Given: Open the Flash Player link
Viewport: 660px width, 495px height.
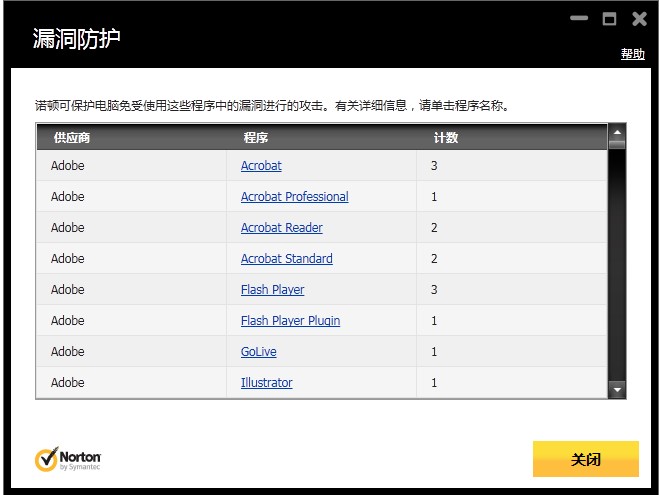Looking at the screenshot, I should pos(272,290).
